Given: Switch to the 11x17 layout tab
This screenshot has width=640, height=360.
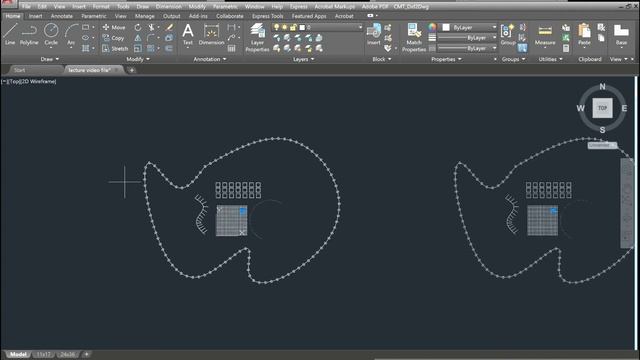Looking at the screenshot, I should coord(44,354).
